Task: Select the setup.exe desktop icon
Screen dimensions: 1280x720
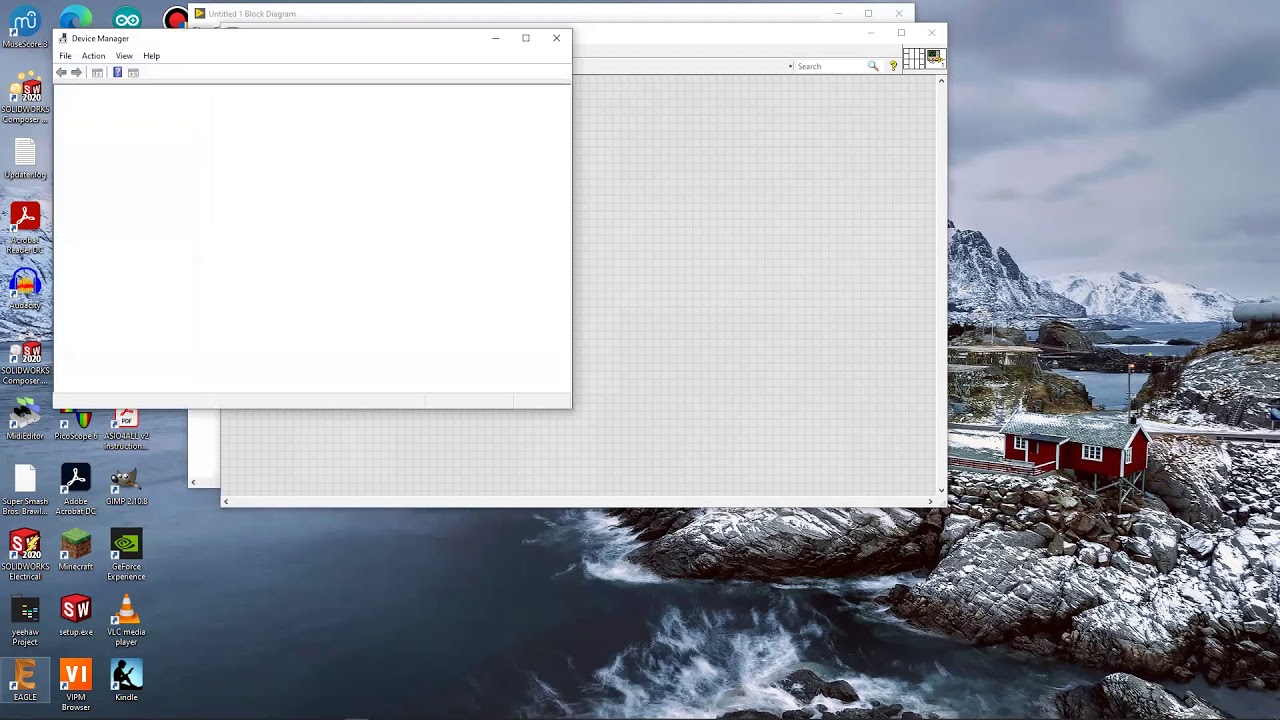Action: coord(76,616)
